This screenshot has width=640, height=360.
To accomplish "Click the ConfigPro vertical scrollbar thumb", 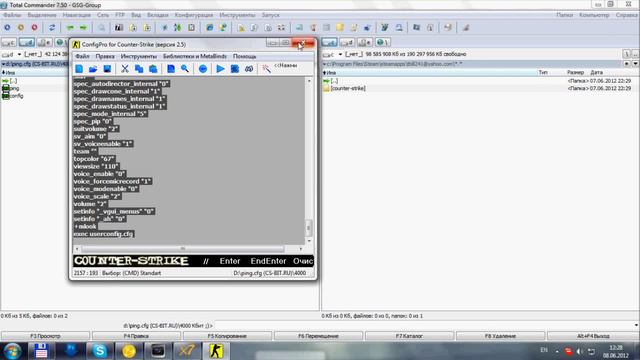I will tap(309, 228).
